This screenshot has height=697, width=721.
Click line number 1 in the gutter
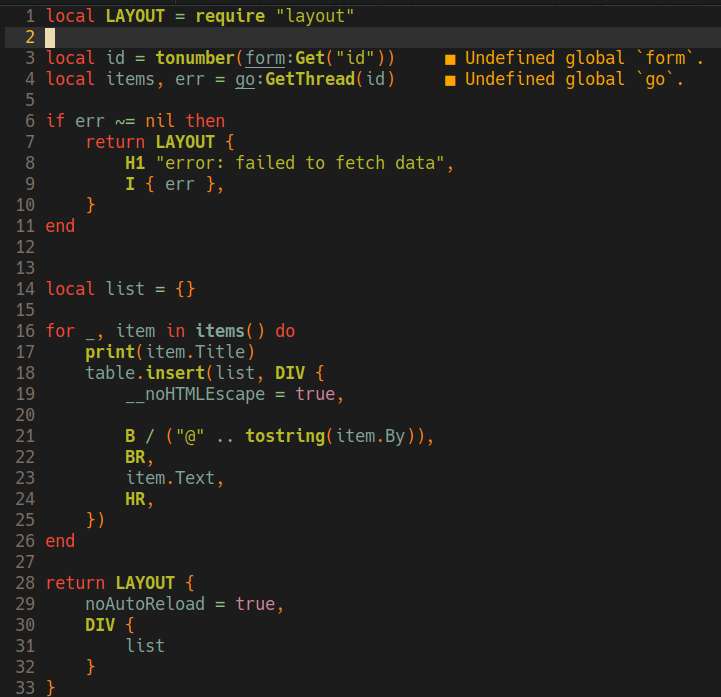point(30,16)
